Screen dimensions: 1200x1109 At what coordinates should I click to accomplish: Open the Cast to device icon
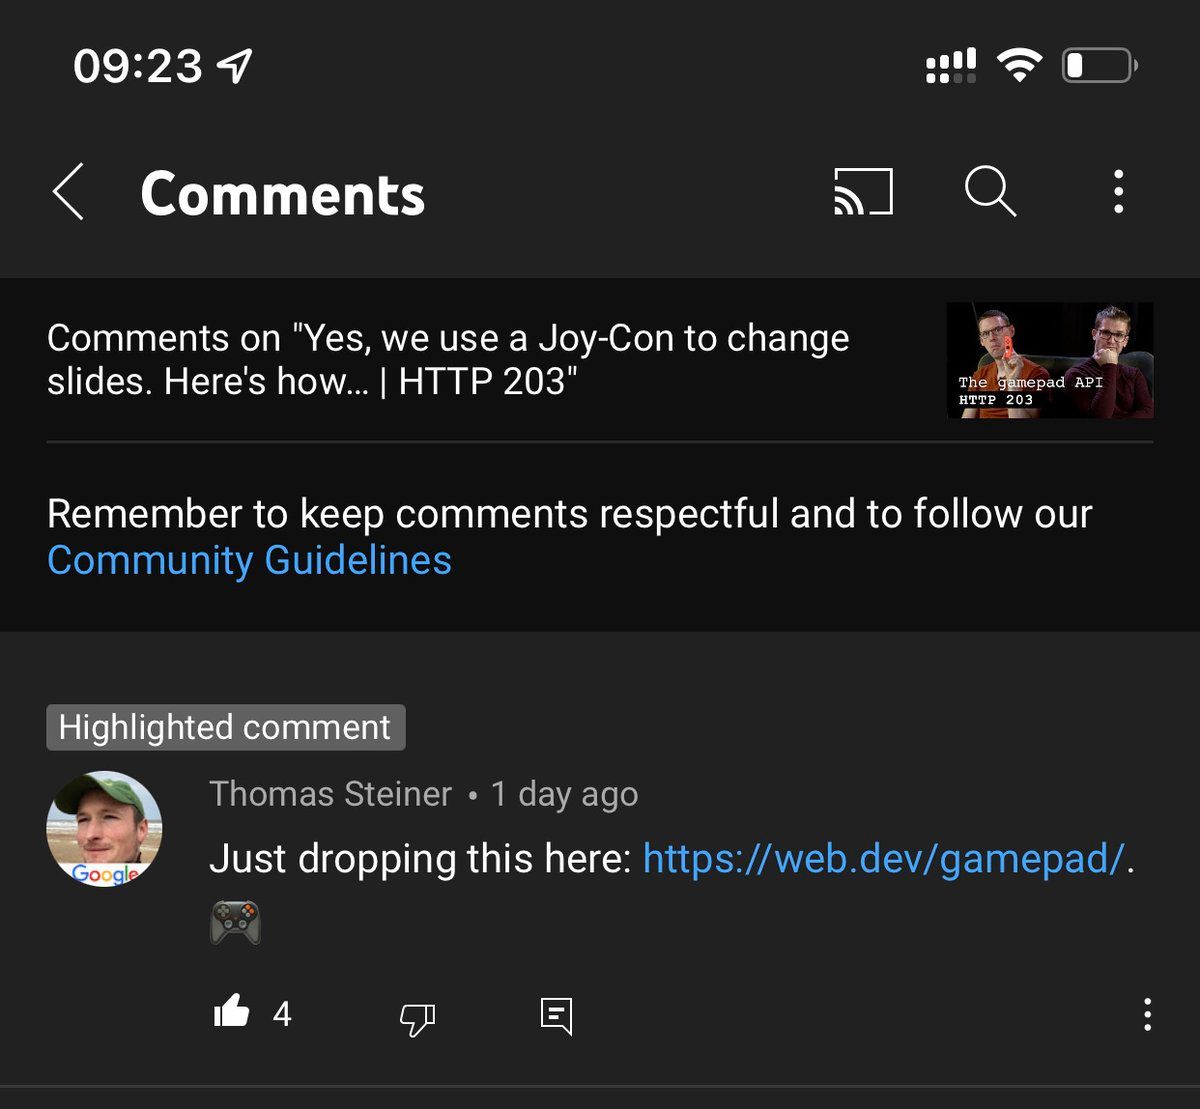[x=863, y=191]
